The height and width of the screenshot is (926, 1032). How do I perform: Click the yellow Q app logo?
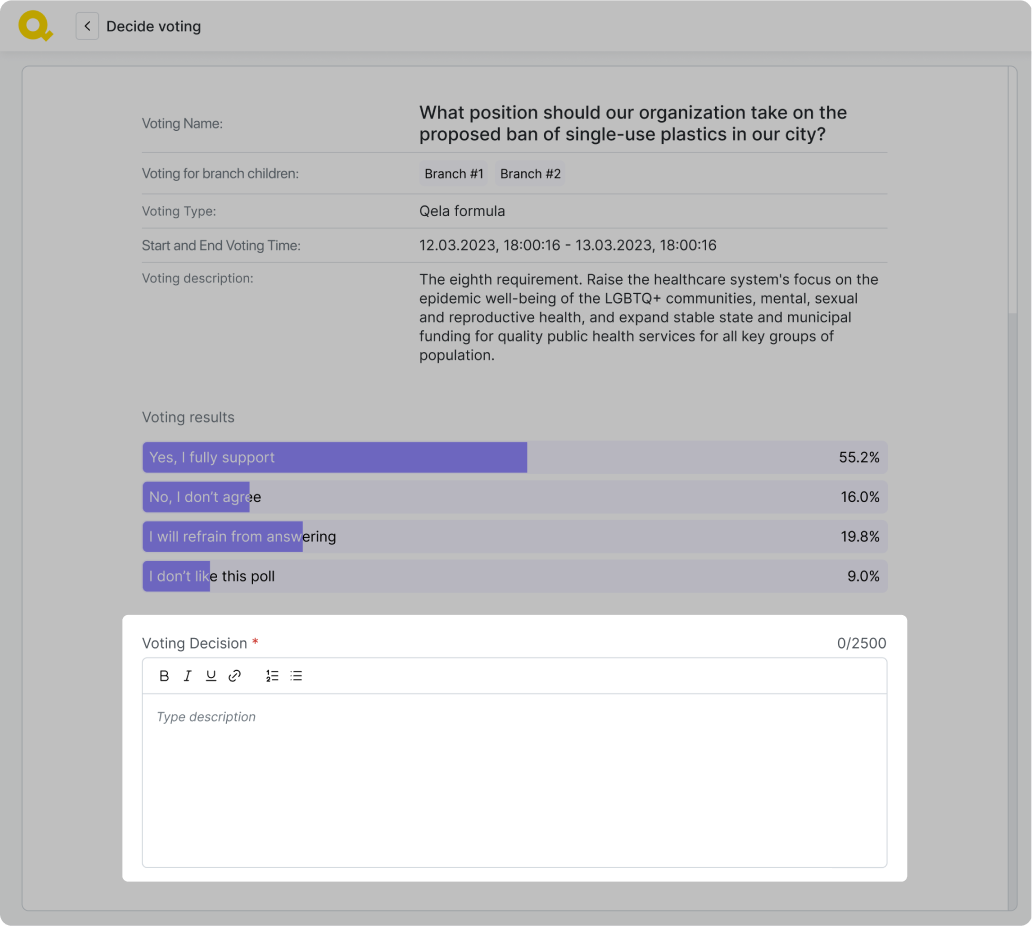(x=35, y=26)
